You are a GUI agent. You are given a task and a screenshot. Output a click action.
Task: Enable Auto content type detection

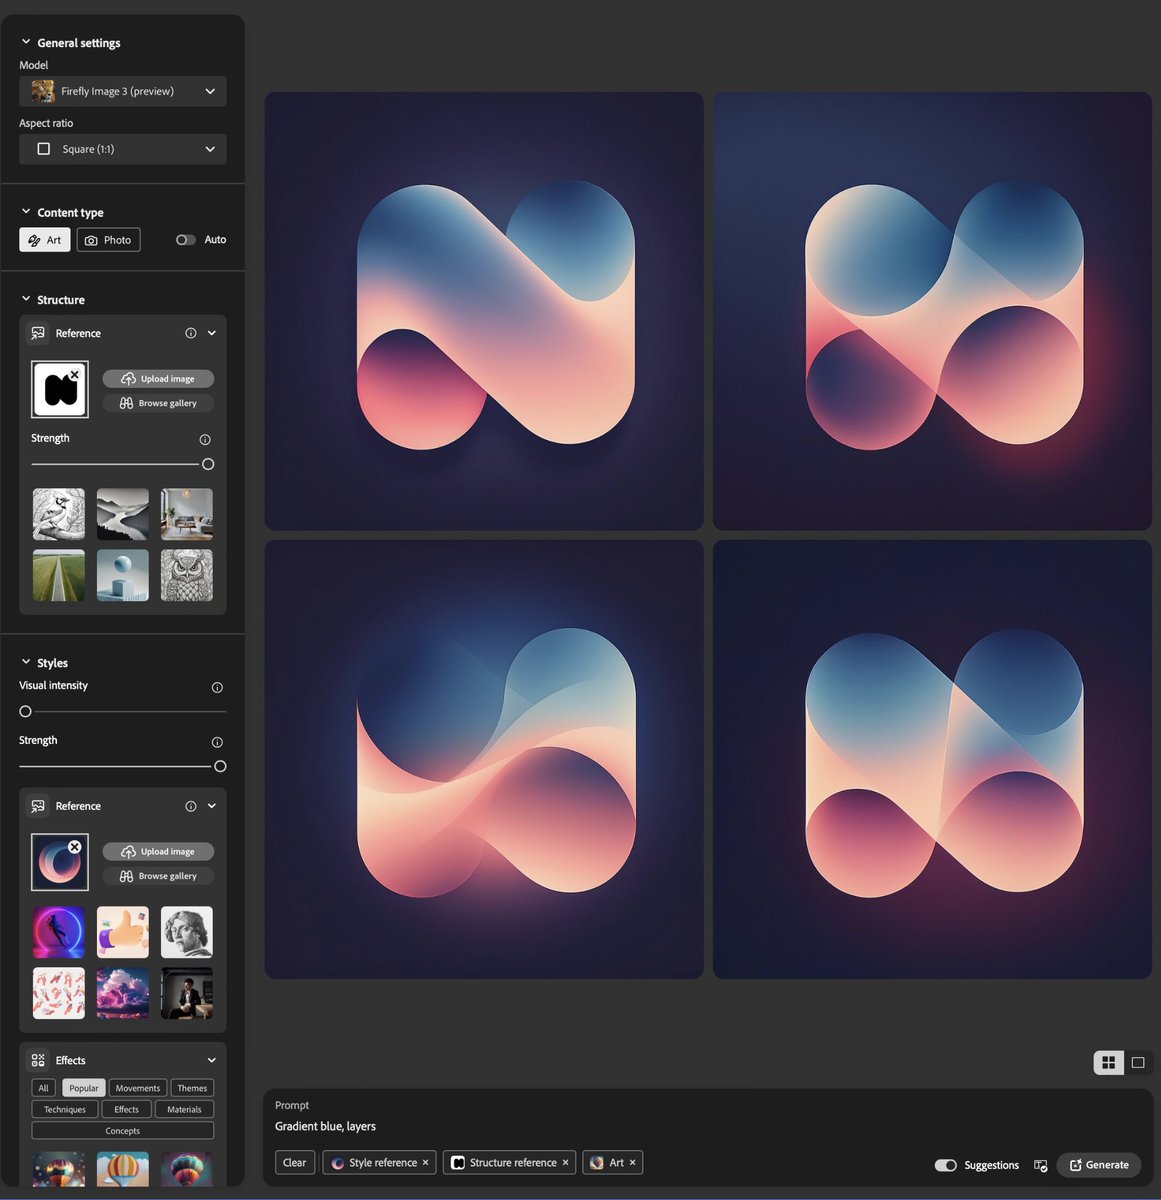tap(184, 240)
